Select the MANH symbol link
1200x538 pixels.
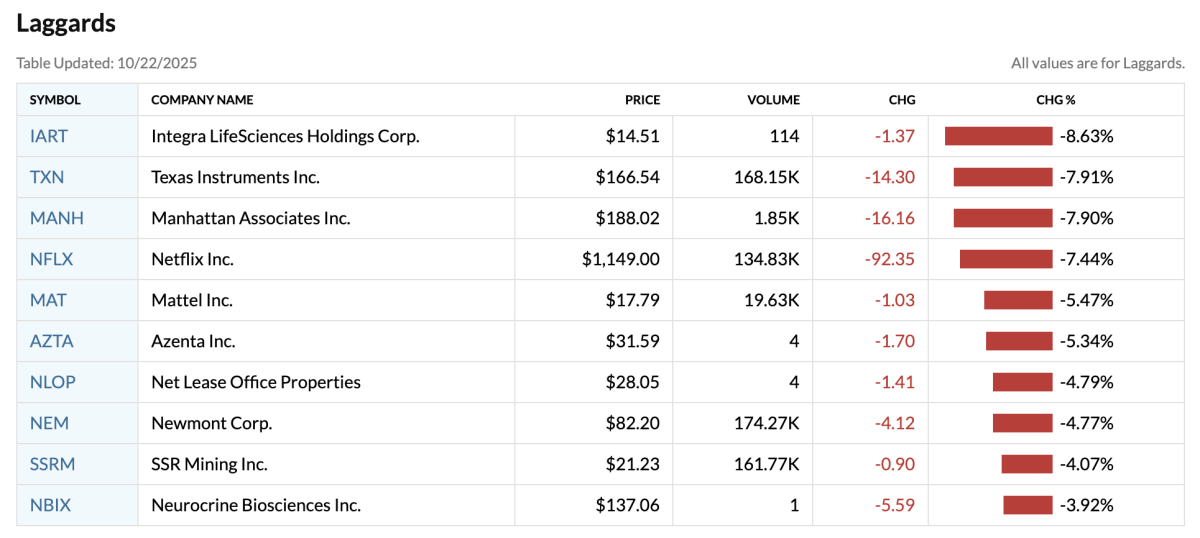[57, 218]
